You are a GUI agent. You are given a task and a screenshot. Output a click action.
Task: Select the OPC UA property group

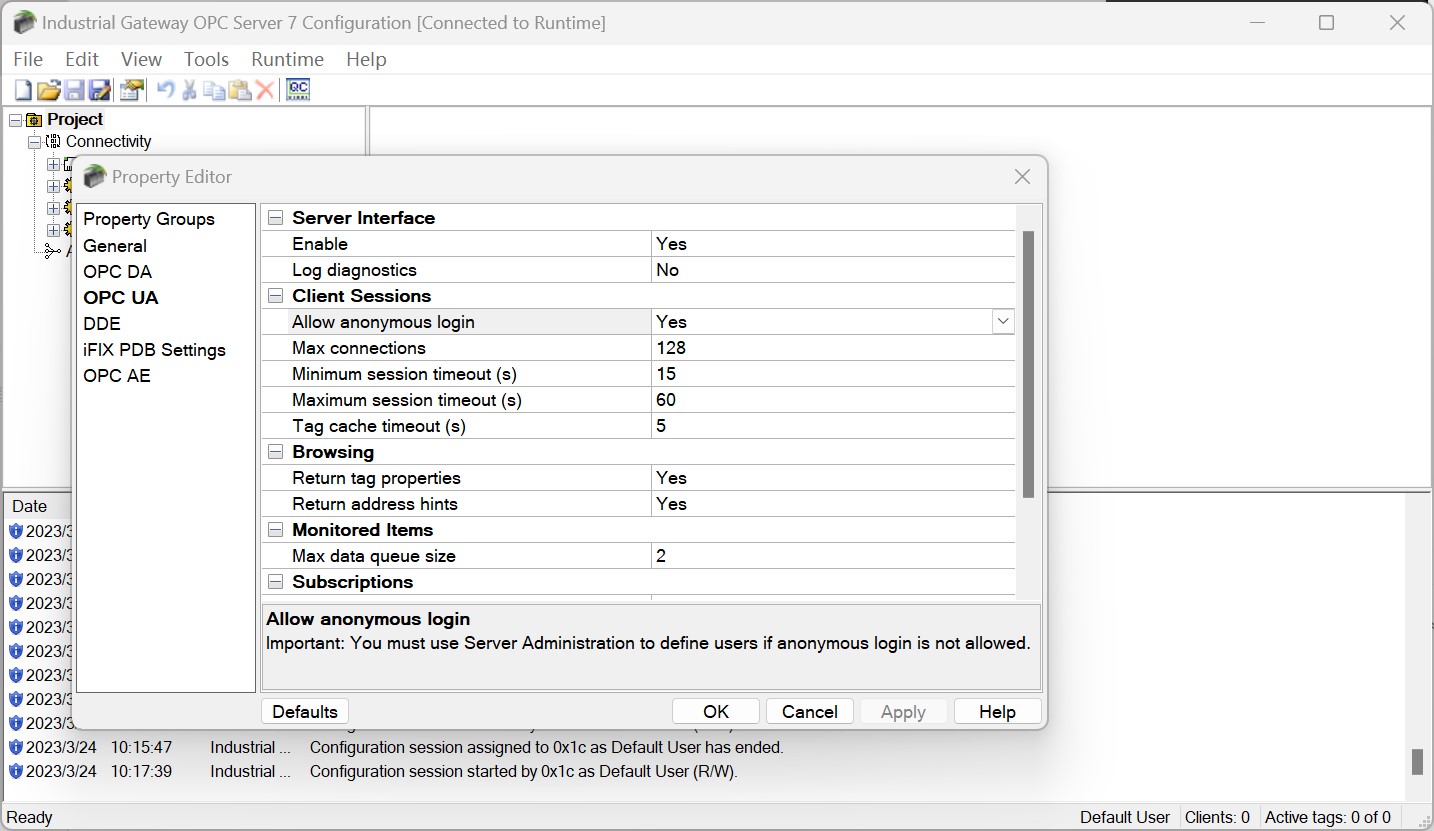coord(121,298)
